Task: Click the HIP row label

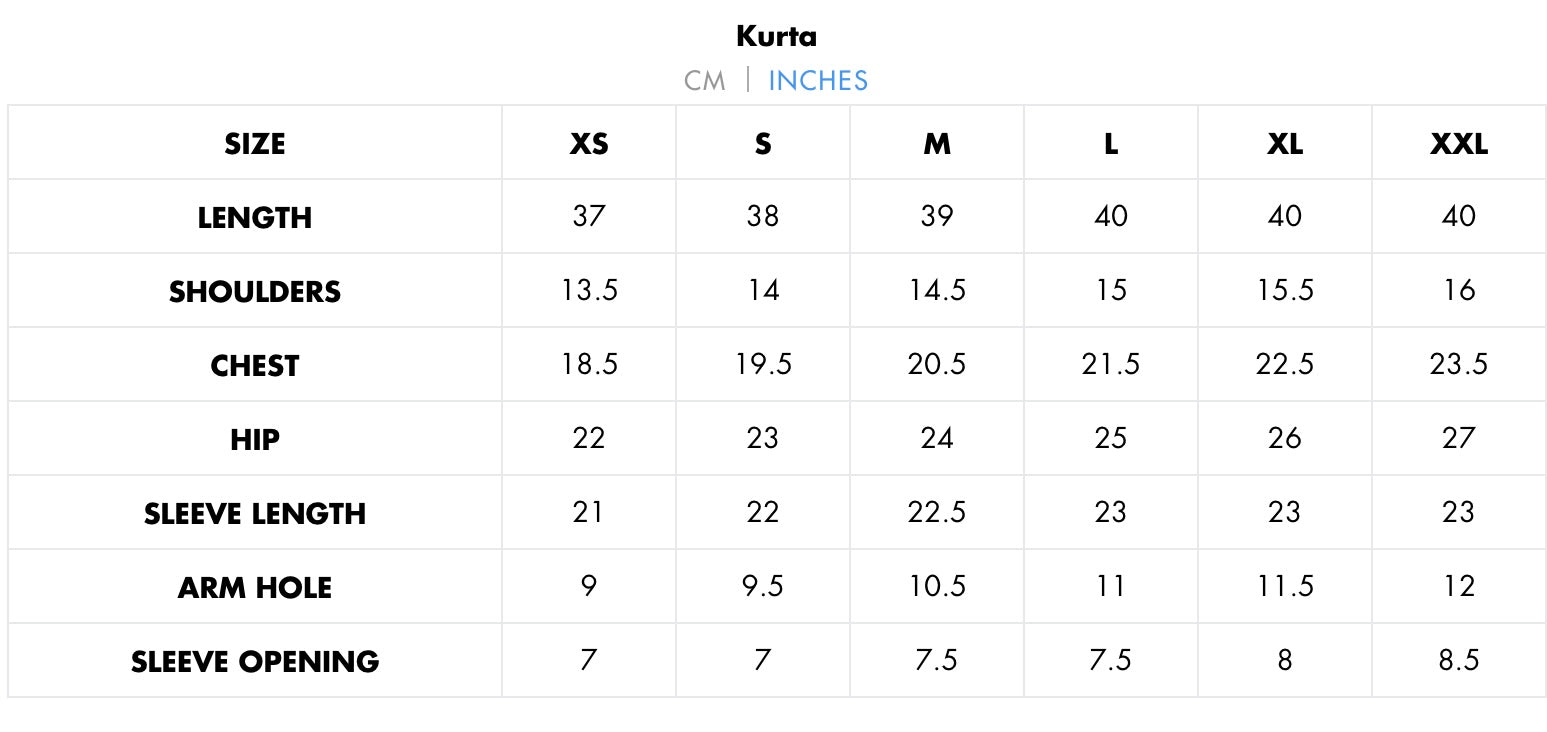Action: pyautogui.click(x=255, y=440)
